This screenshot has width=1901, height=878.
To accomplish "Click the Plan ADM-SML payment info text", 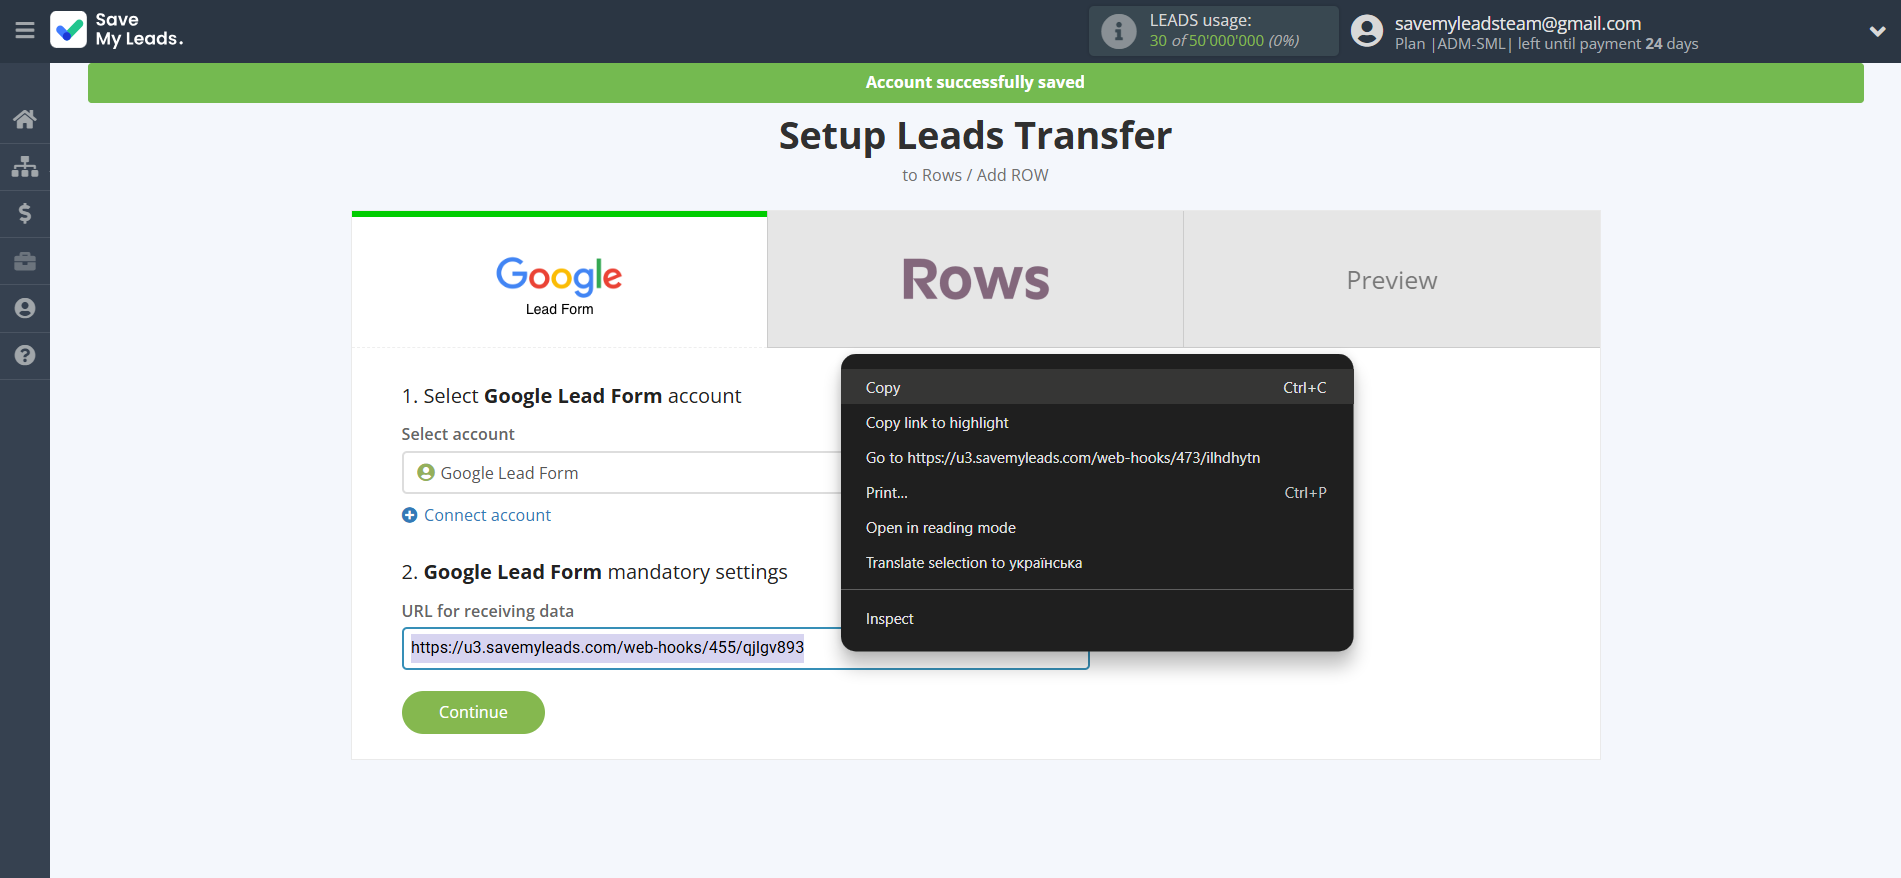I will [x=1546, y=44].
